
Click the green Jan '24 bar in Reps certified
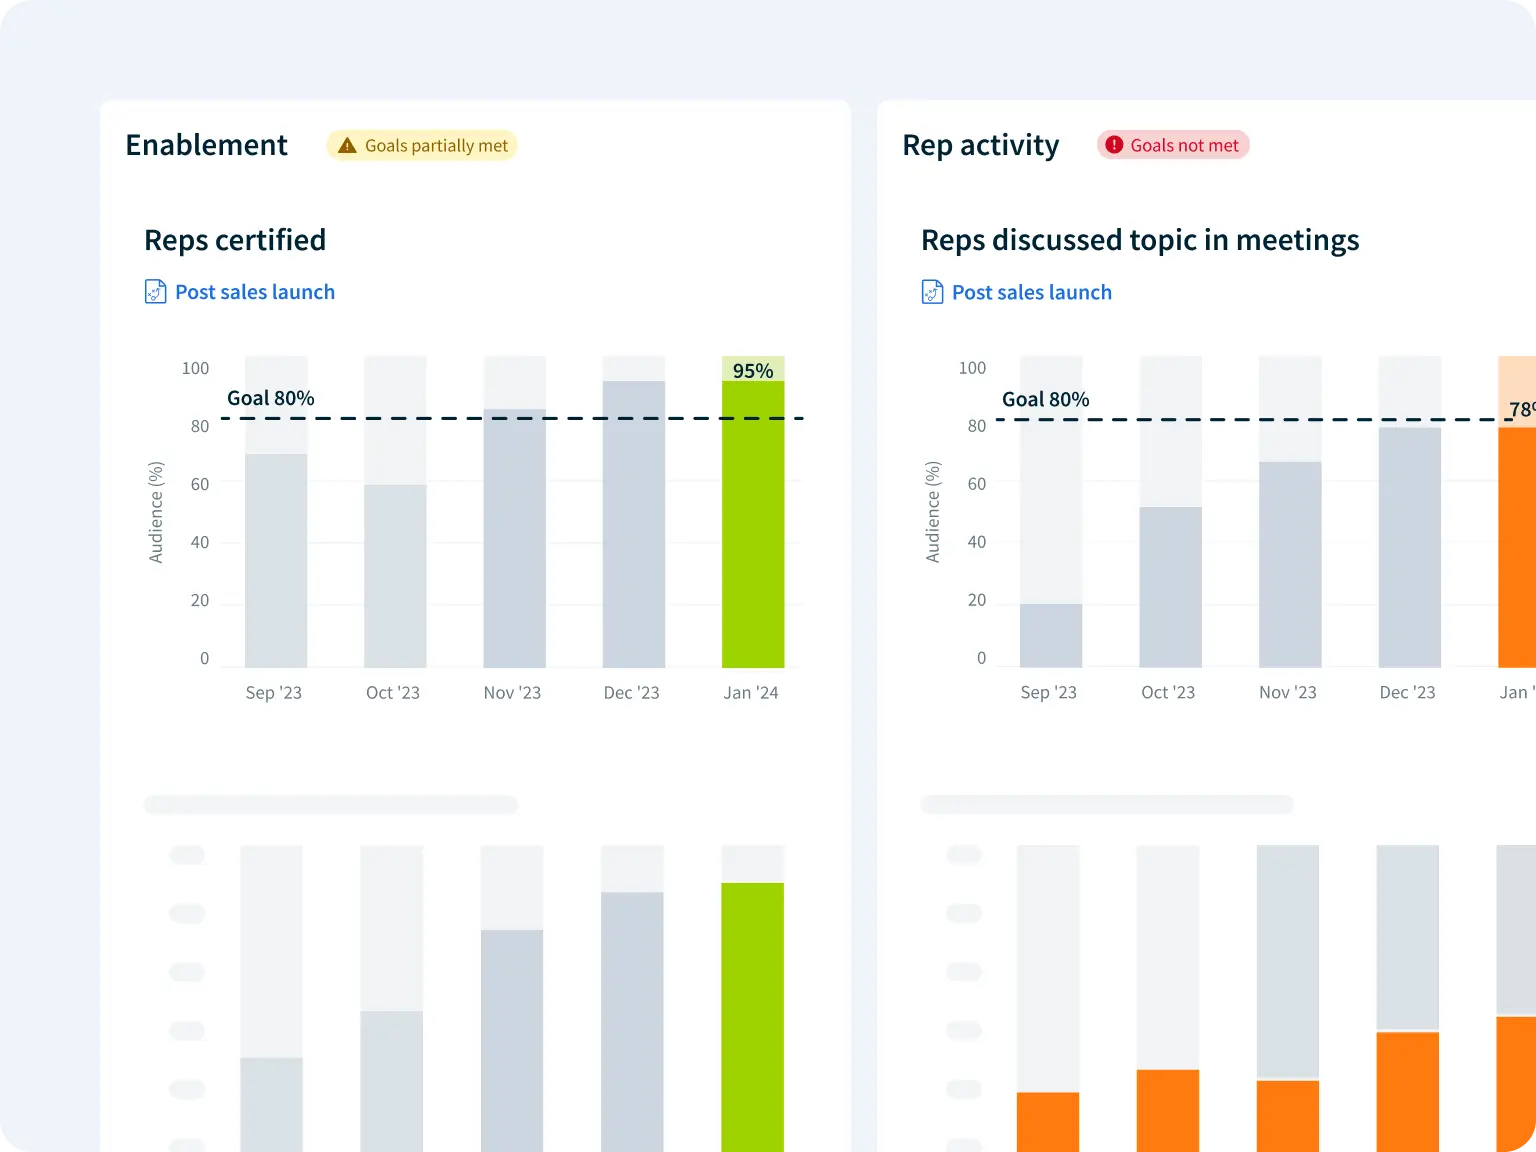pyautogui.click(x=753, y=525)
